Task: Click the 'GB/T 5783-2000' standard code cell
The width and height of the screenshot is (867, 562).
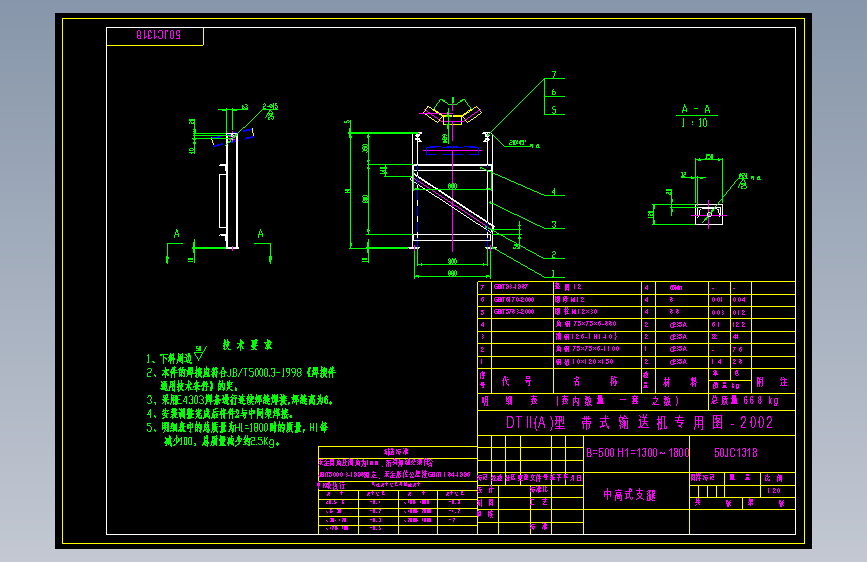Action: [514, 311]
